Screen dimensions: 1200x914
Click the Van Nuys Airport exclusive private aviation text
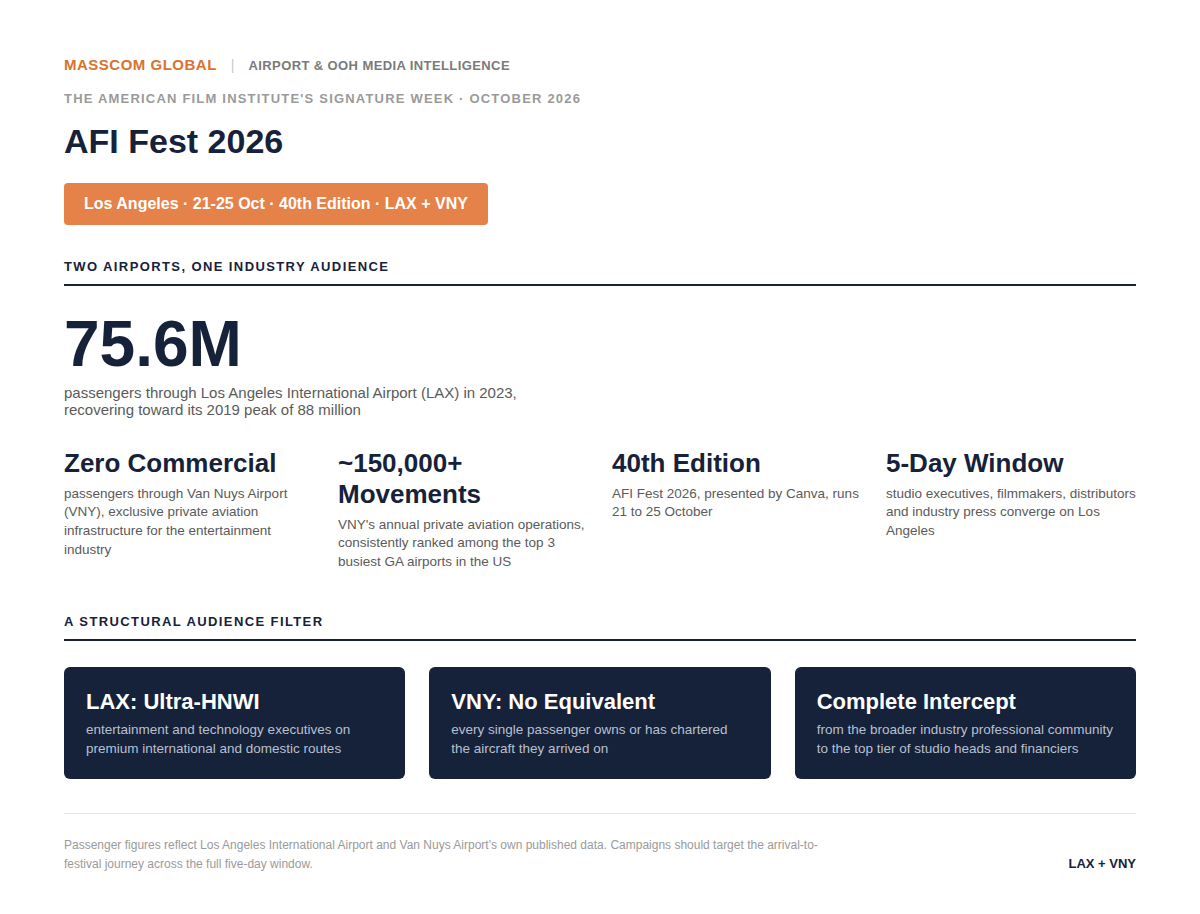tap(176, 521)
